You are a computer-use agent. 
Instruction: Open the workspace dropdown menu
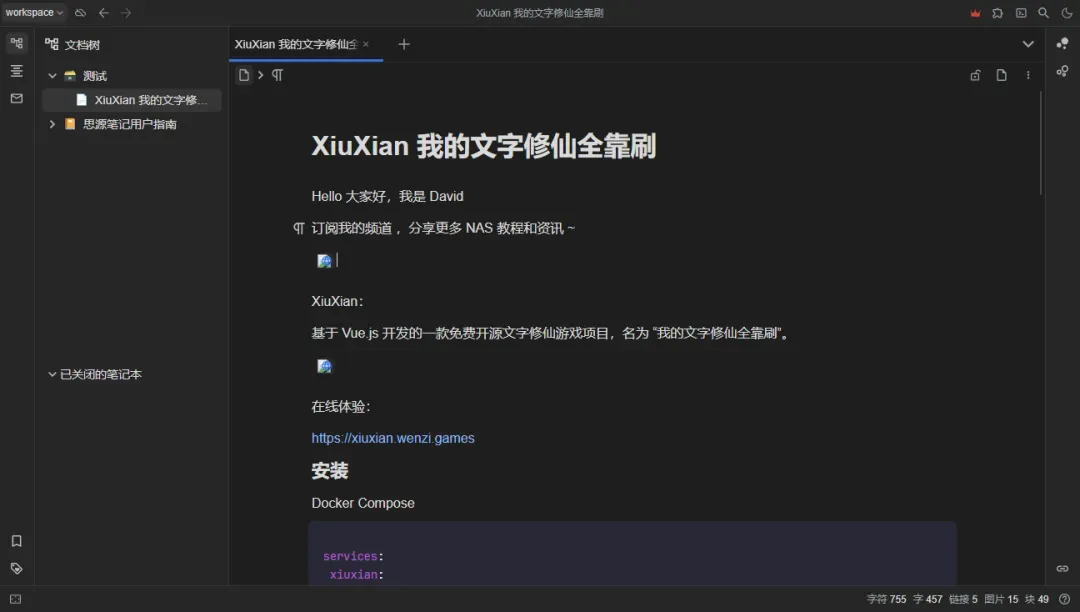tap(34, 12)
